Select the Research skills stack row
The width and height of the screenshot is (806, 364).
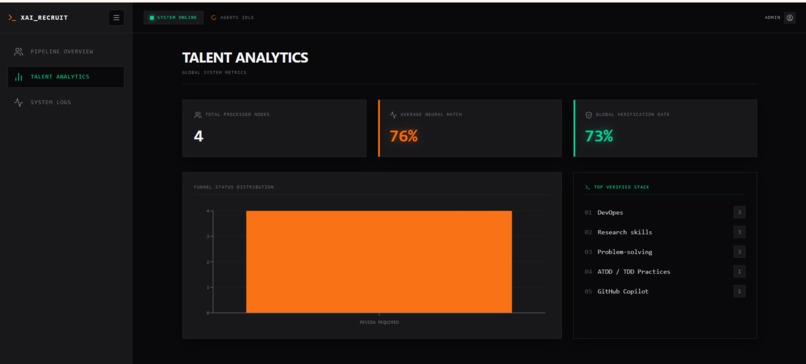[x=665, y=232]
